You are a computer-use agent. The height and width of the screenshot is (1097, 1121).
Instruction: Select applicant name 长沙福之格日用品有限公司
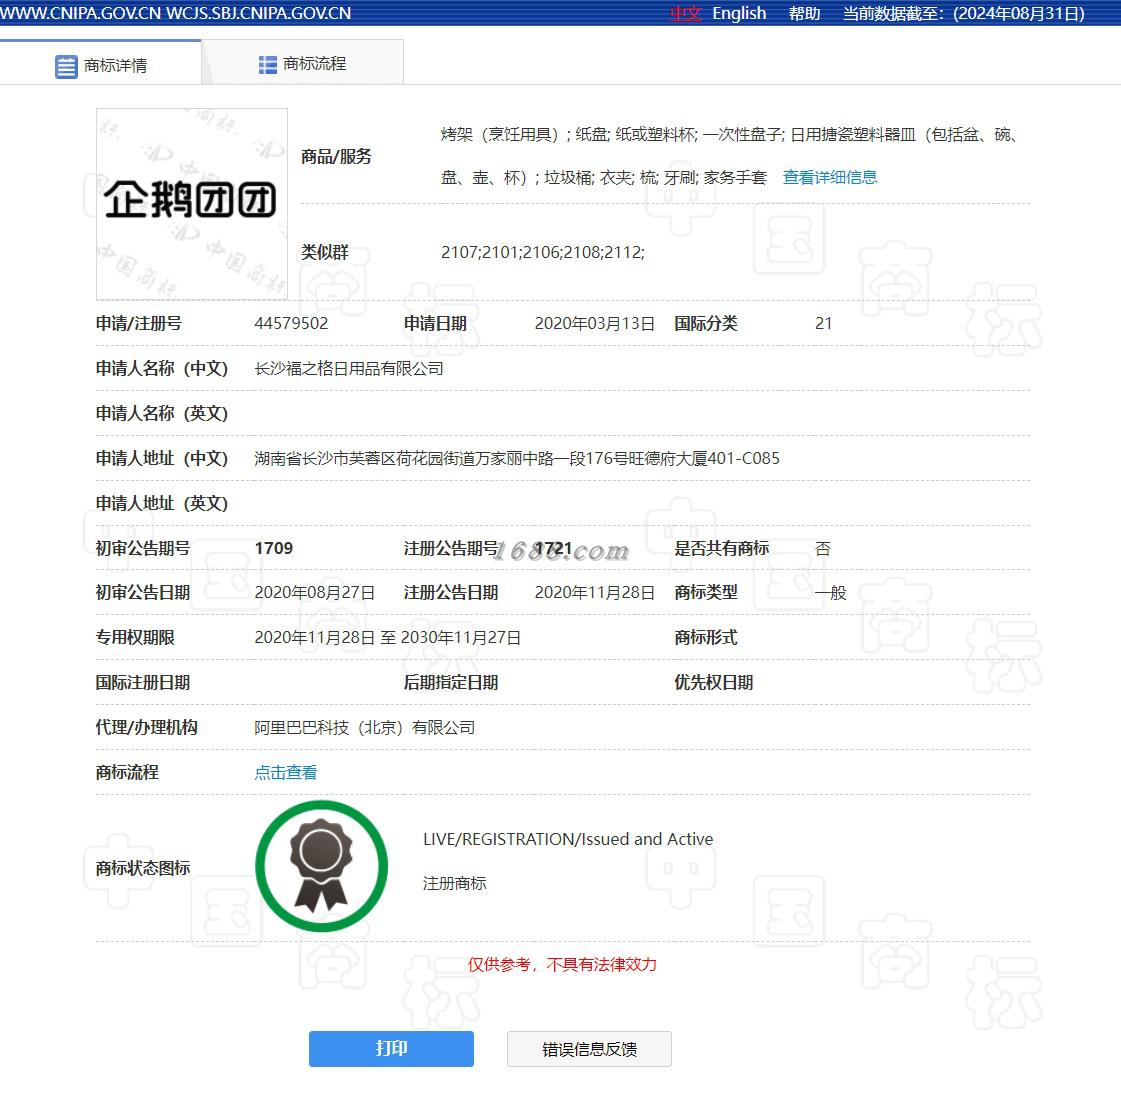tap(349, 368)
